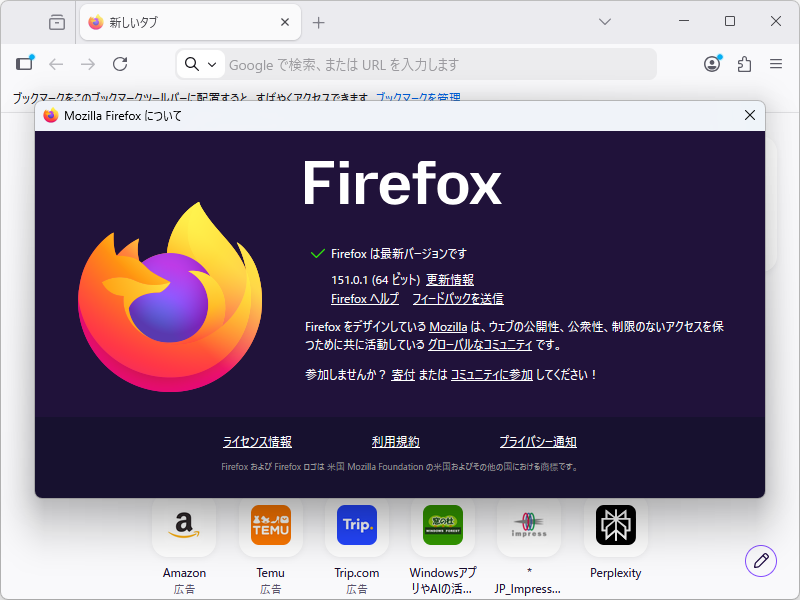The height and width of the screenshot is (600, 800).
Task: Click the Firefox は最新バージョンです status text
Action: tap(398, 254)
